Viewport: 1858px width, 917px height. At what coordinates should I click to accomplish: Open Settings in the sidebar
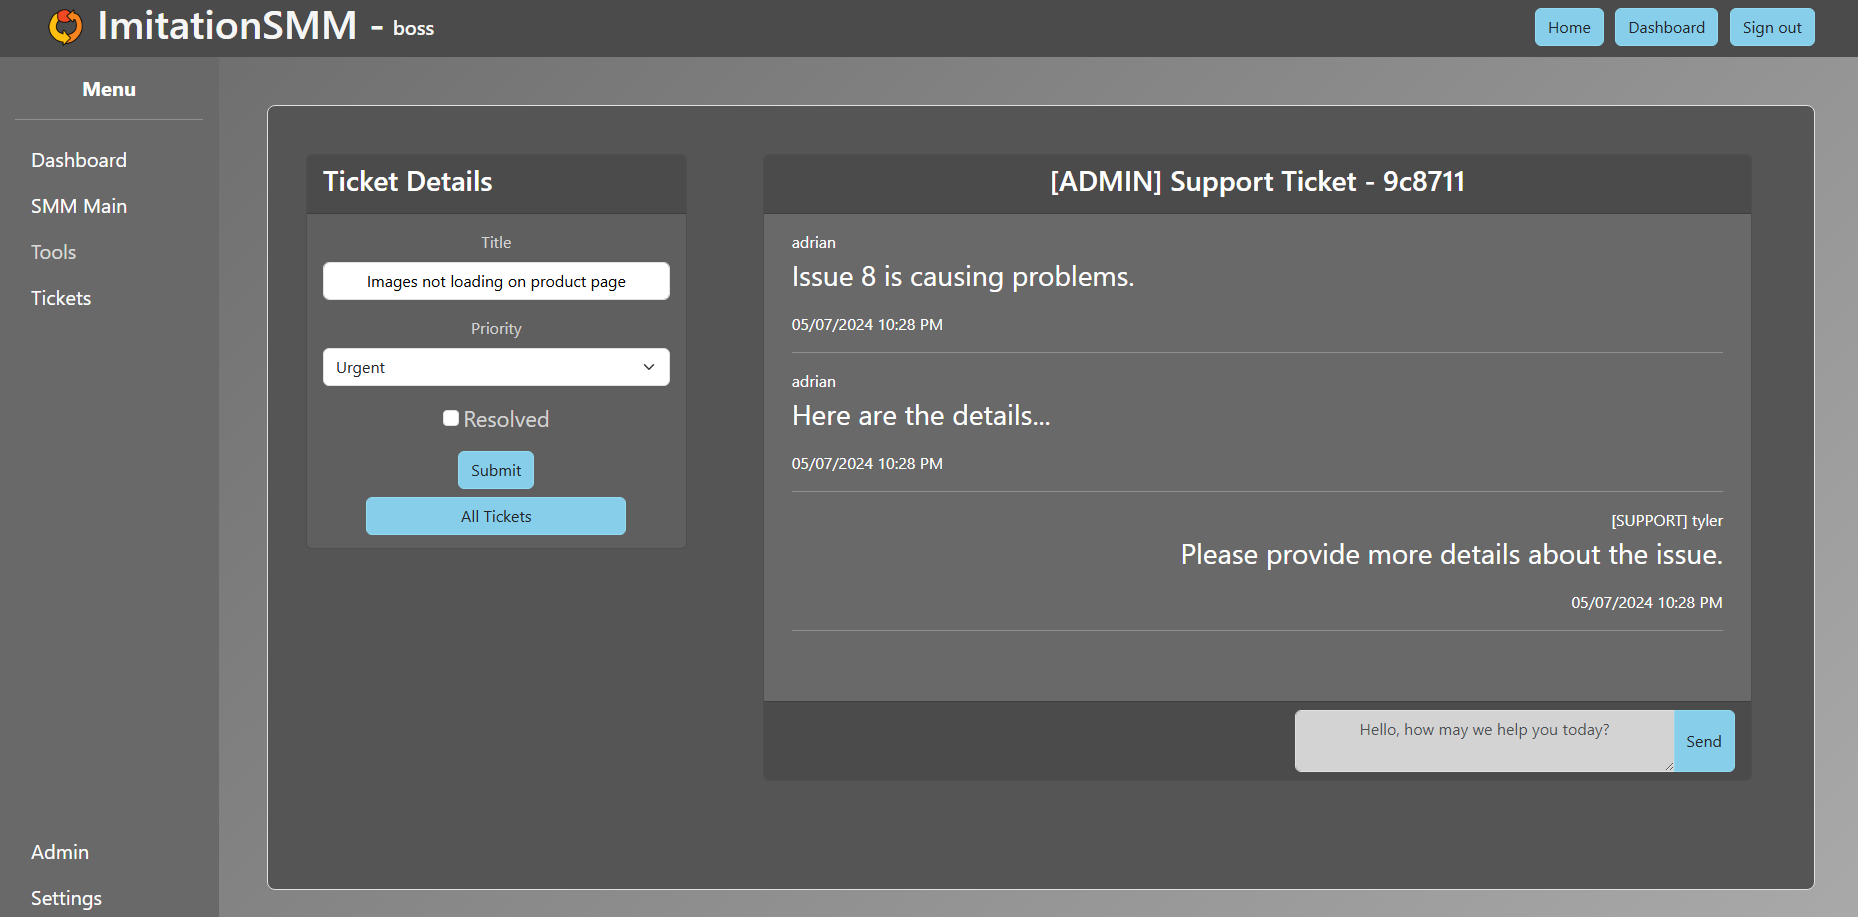66,898
